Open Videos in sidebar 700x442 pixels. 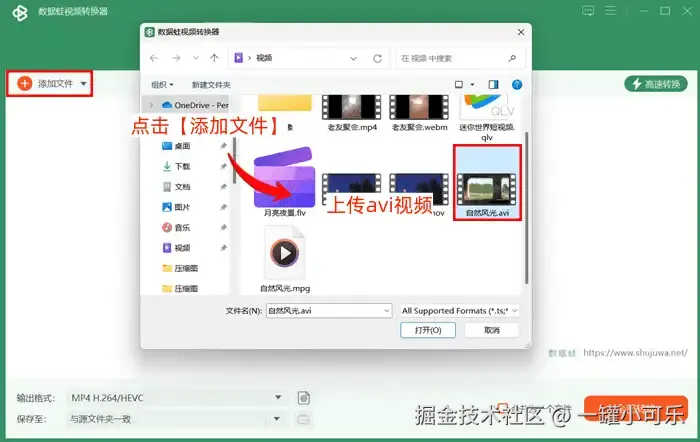pyautogui.click(x=176, y=248)
